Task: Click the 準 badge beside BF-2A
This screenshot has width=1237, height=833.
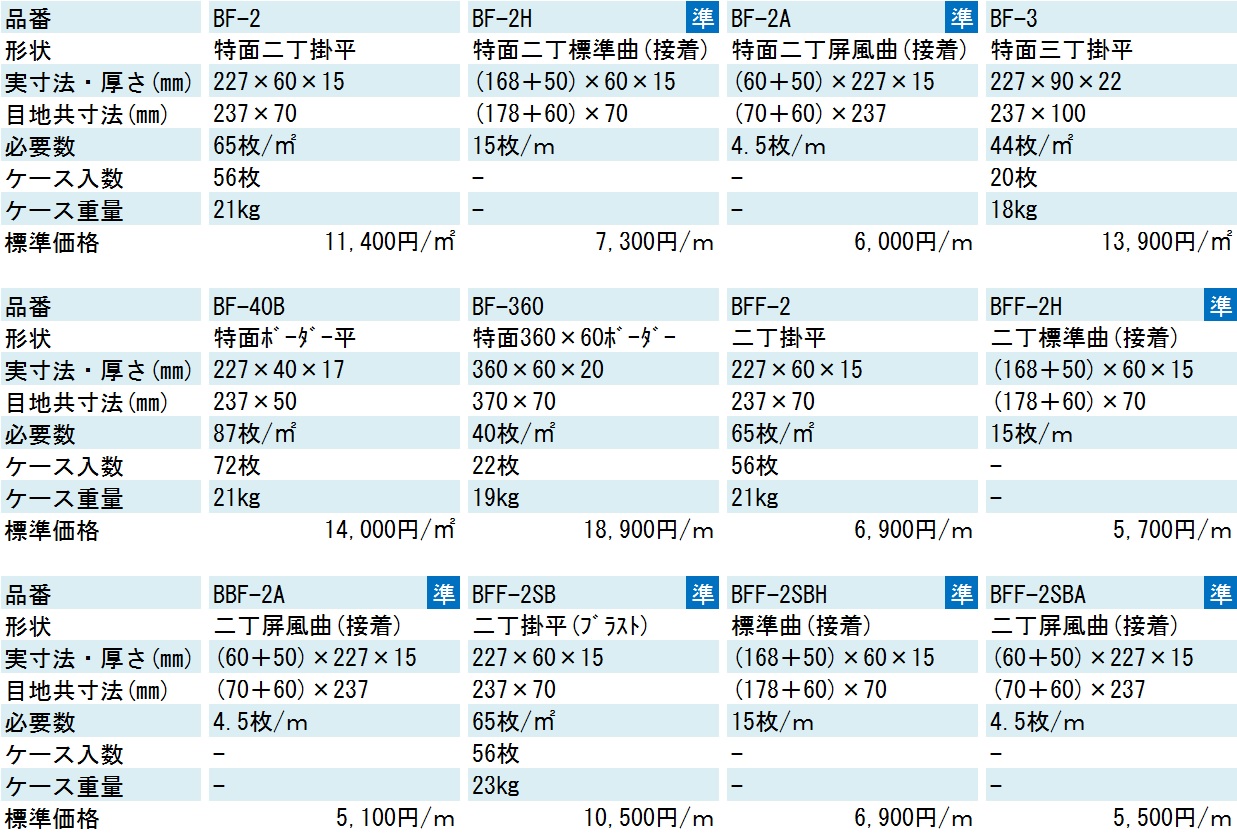Action: coord(961,17)
